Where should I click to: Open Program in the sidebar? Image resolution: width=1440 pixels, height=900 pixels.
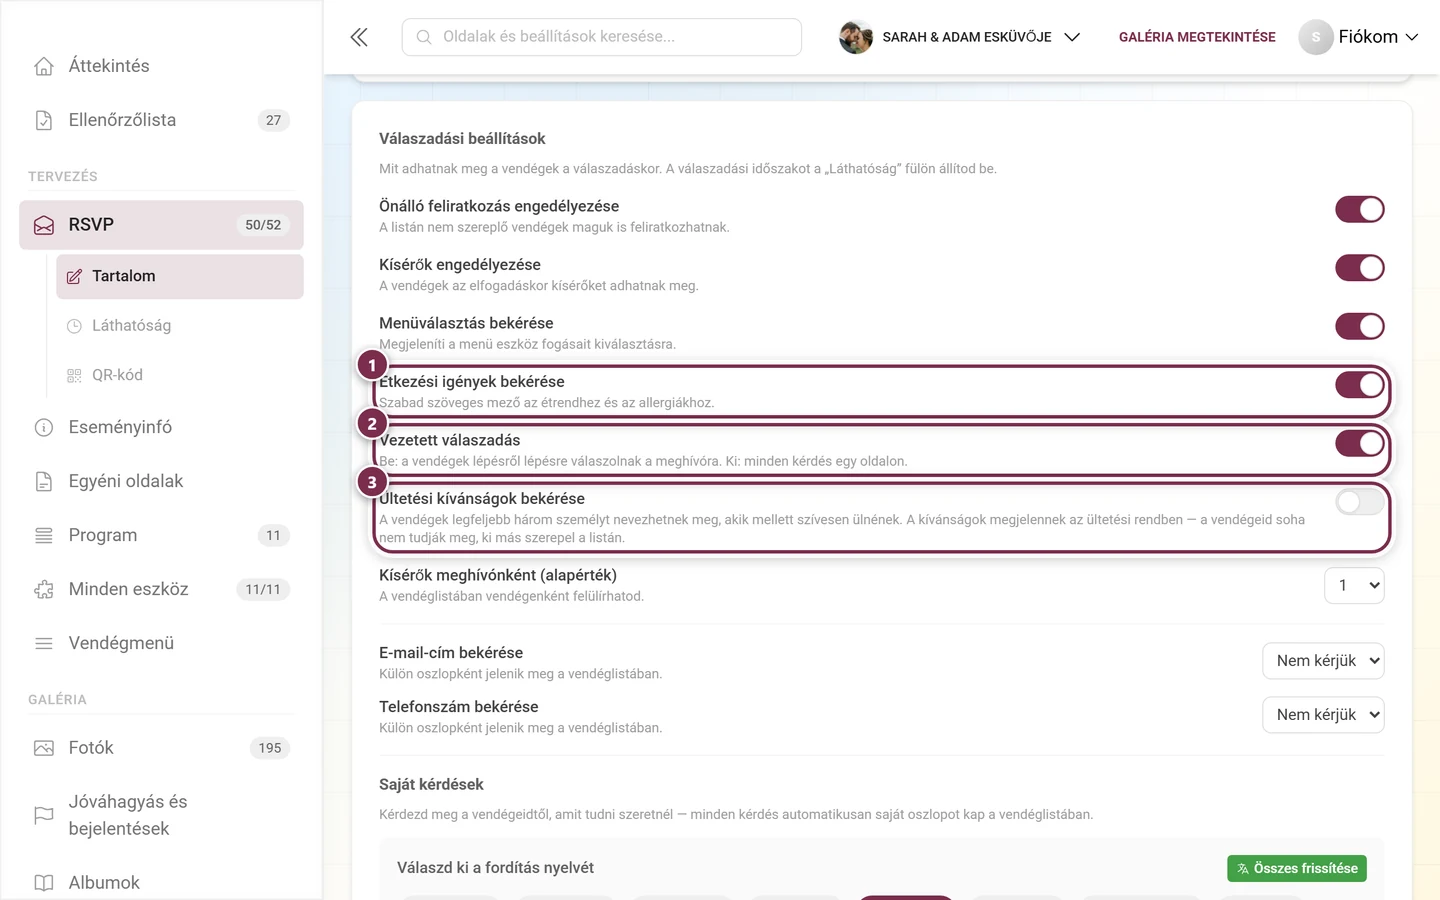tap(161, 535)
